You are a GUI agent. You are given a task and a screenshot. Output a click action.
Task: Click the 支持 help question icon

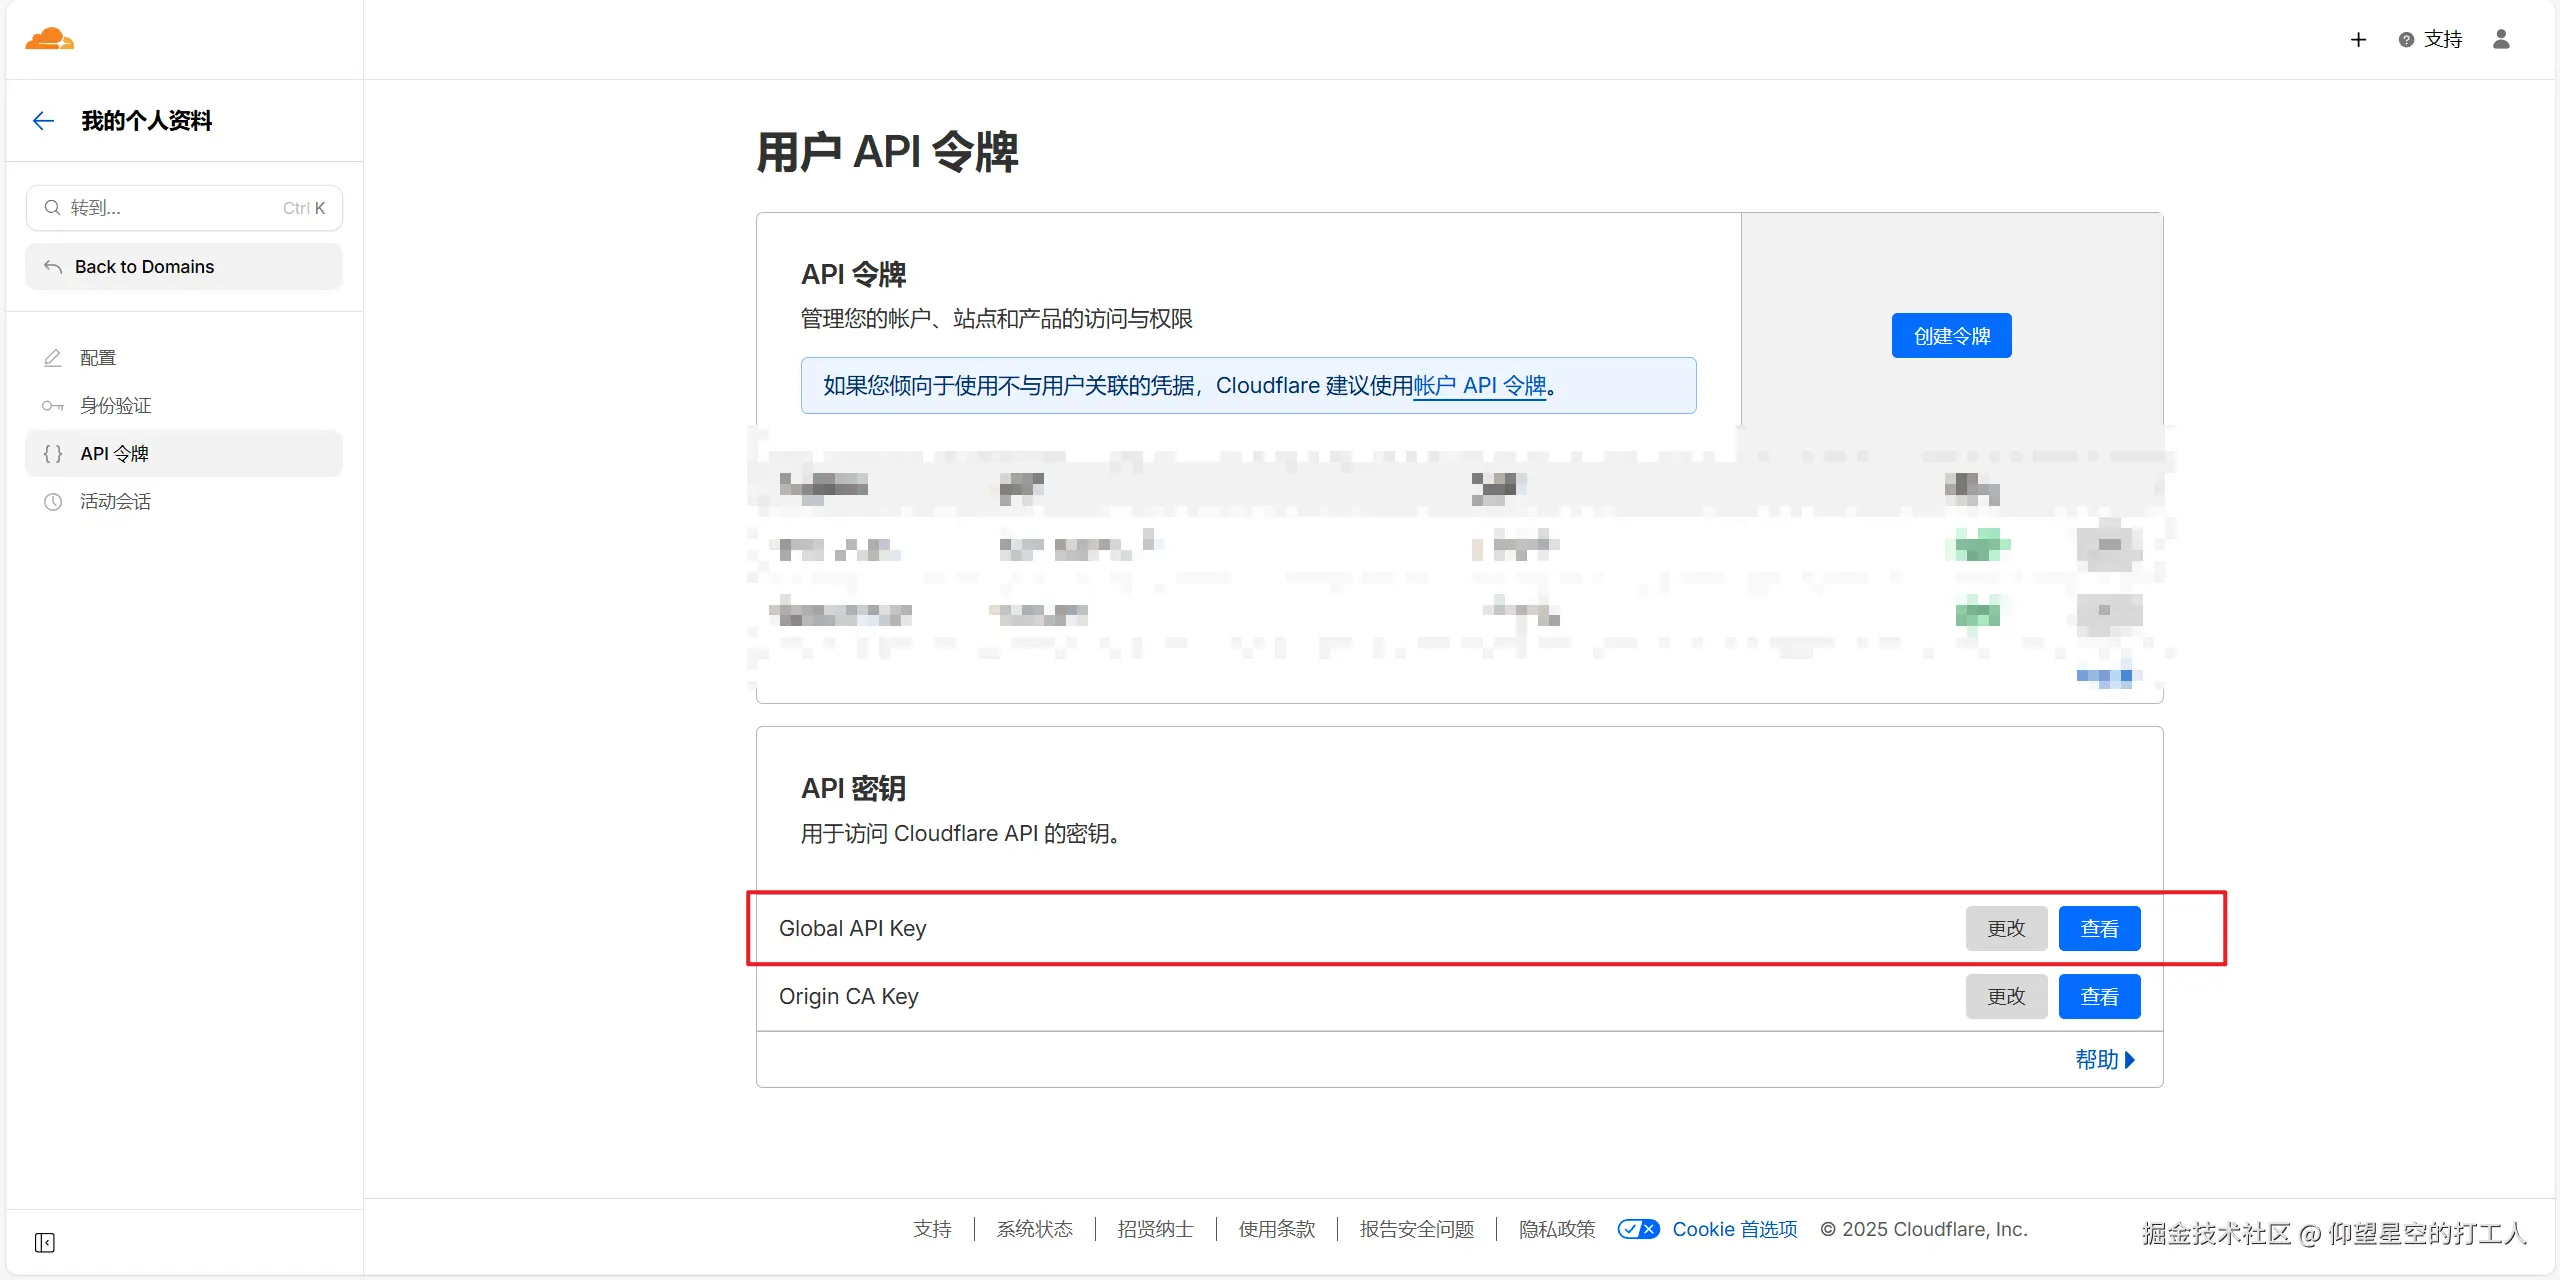click(2406, 40)
